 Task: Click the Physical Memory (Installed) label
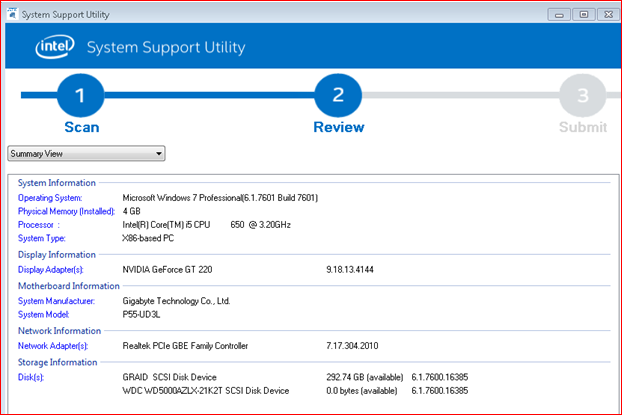(66, 211)
